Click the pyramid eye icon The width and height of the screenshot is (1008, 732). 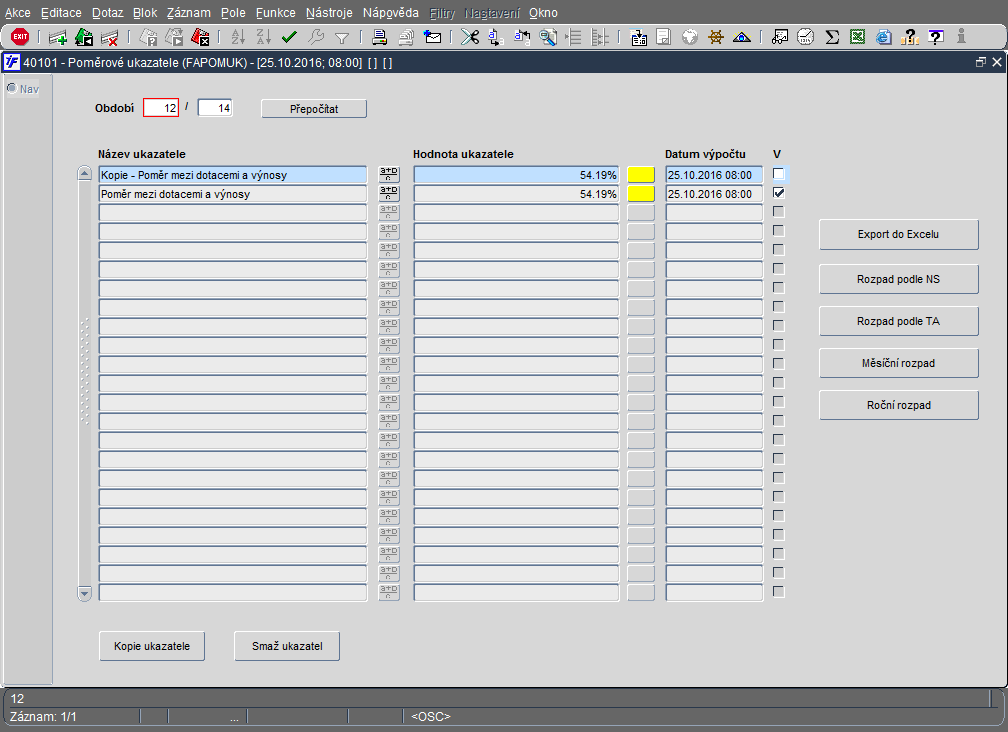(742, 37)
